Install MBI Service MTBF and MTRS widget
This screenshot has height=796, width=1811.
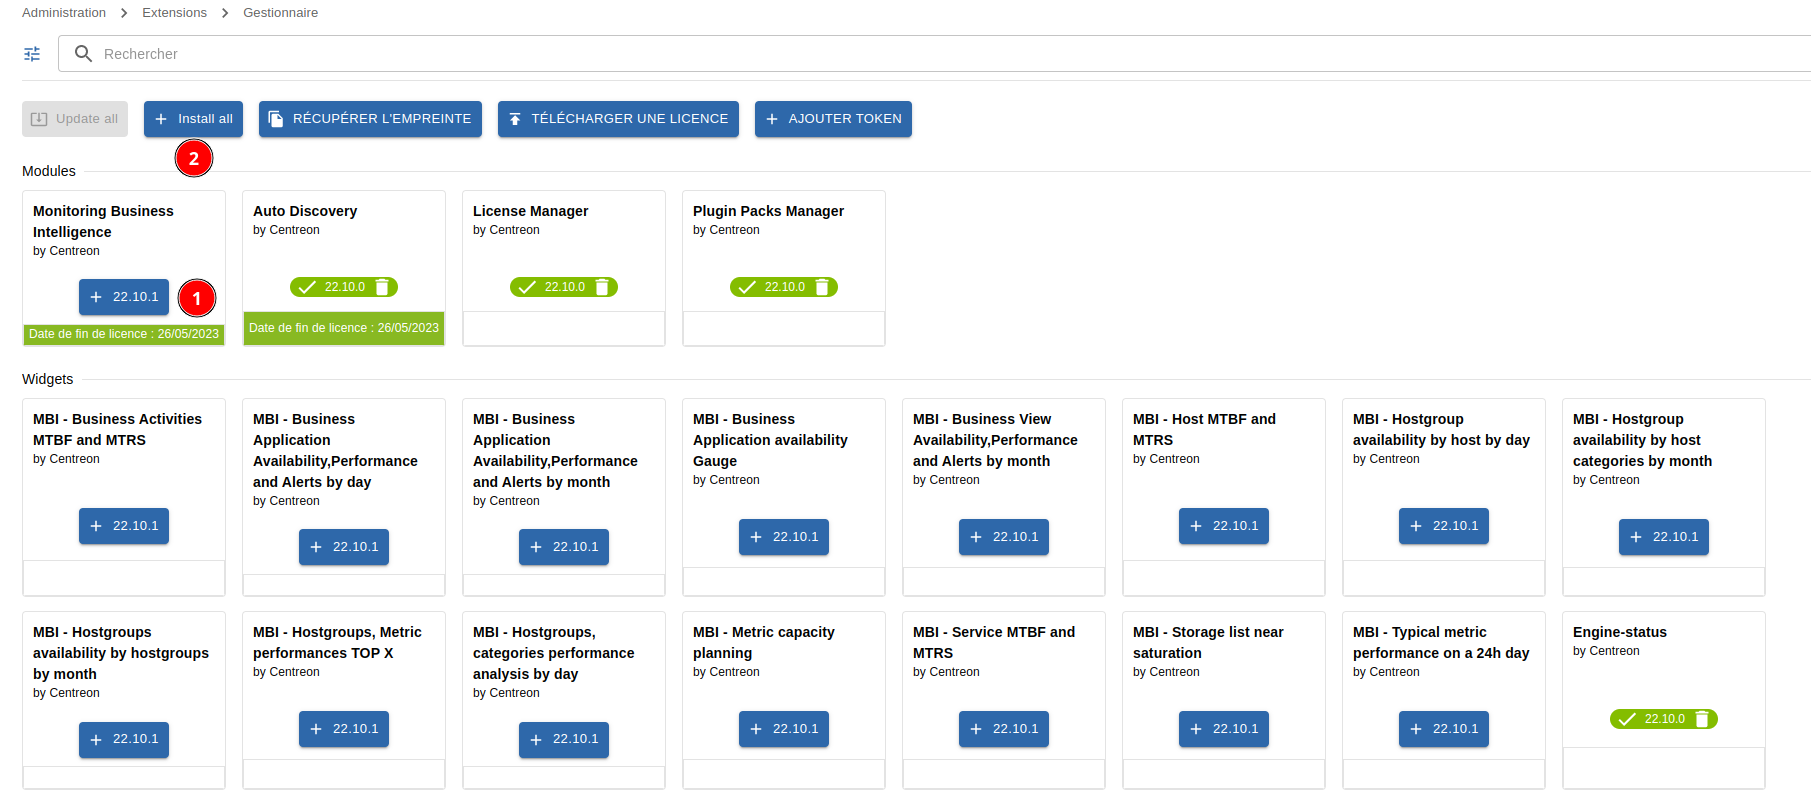[x=1004, y=729]
